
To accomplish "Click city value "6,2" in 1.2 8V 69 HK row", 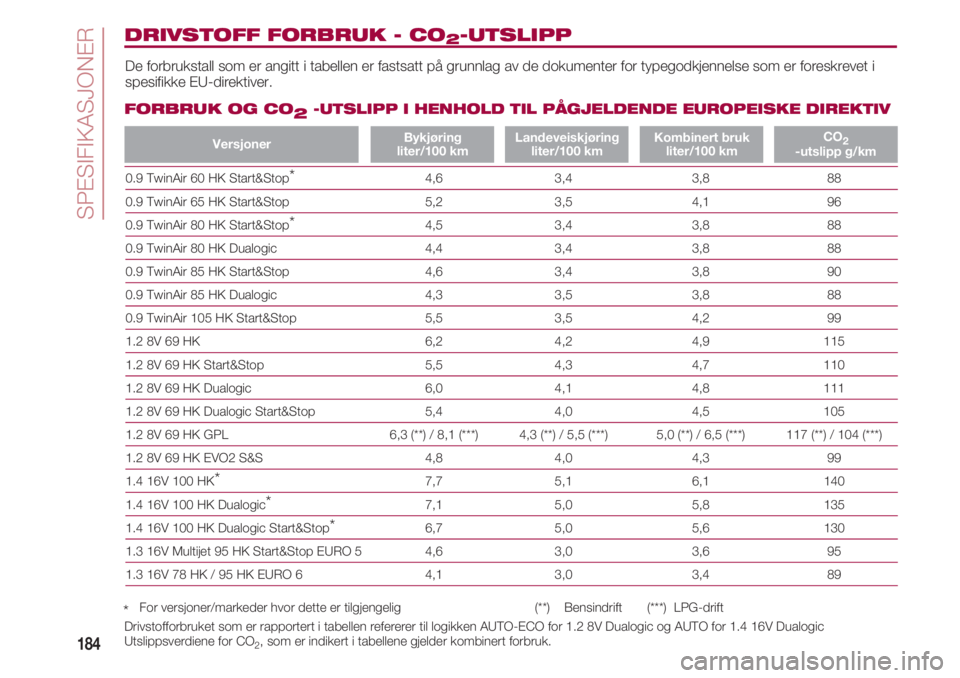I will [x=433, y=341].
